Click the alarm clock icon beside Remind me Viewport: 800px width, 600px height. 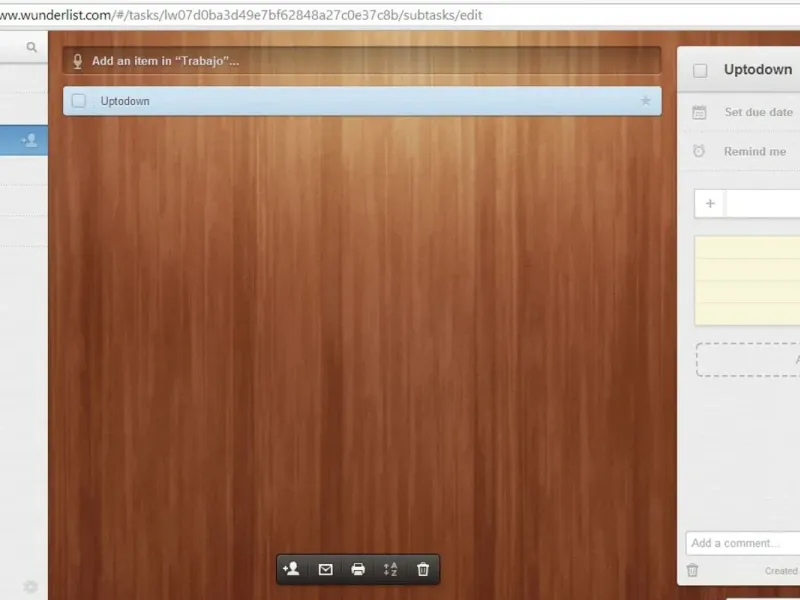[699, 151]
